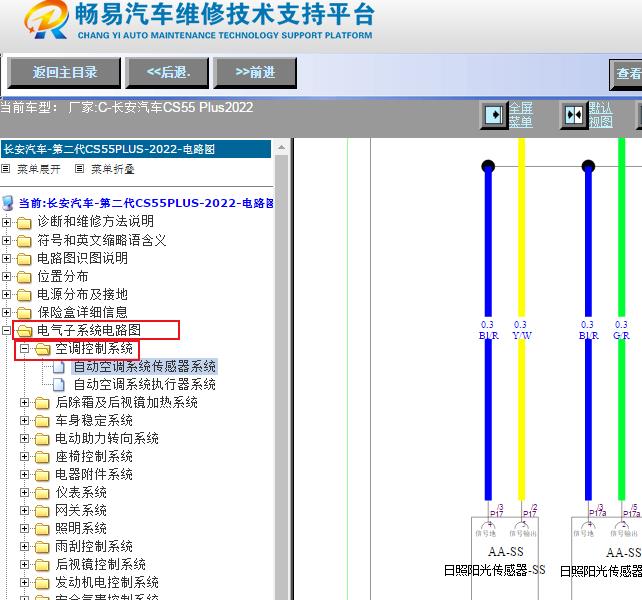Expand the 保险盒详细信息 folder
The width and height of the screenshot is (642, 600).
6,312
